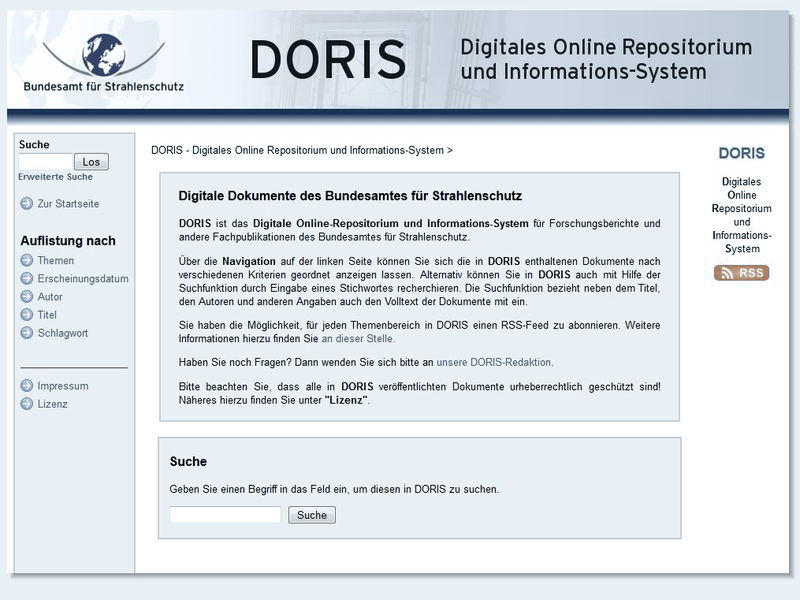Image resolution: width=800 pixels, height=600 pixels.
Task: Click the large DORIS header title
Action: pyautogui.click(x=328, y=60)
